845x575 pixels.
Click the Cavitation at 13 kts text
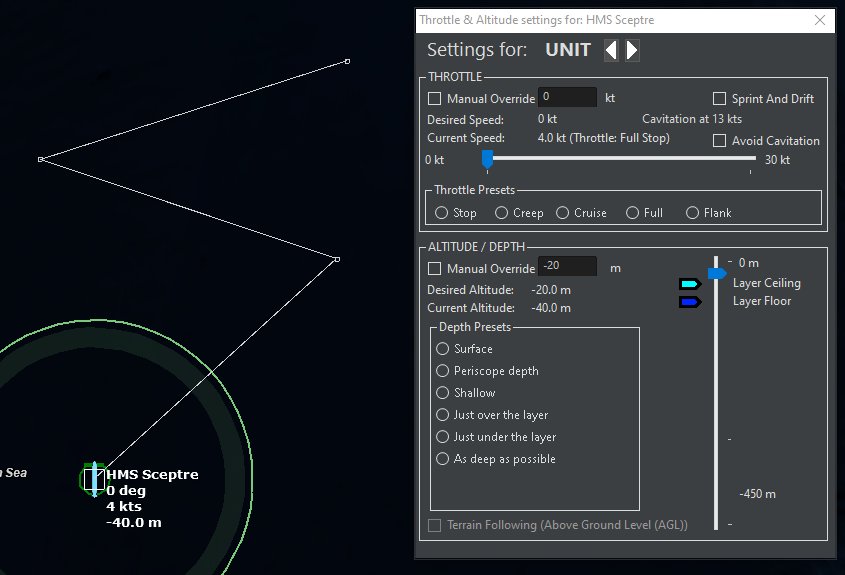tap(692, 119)
